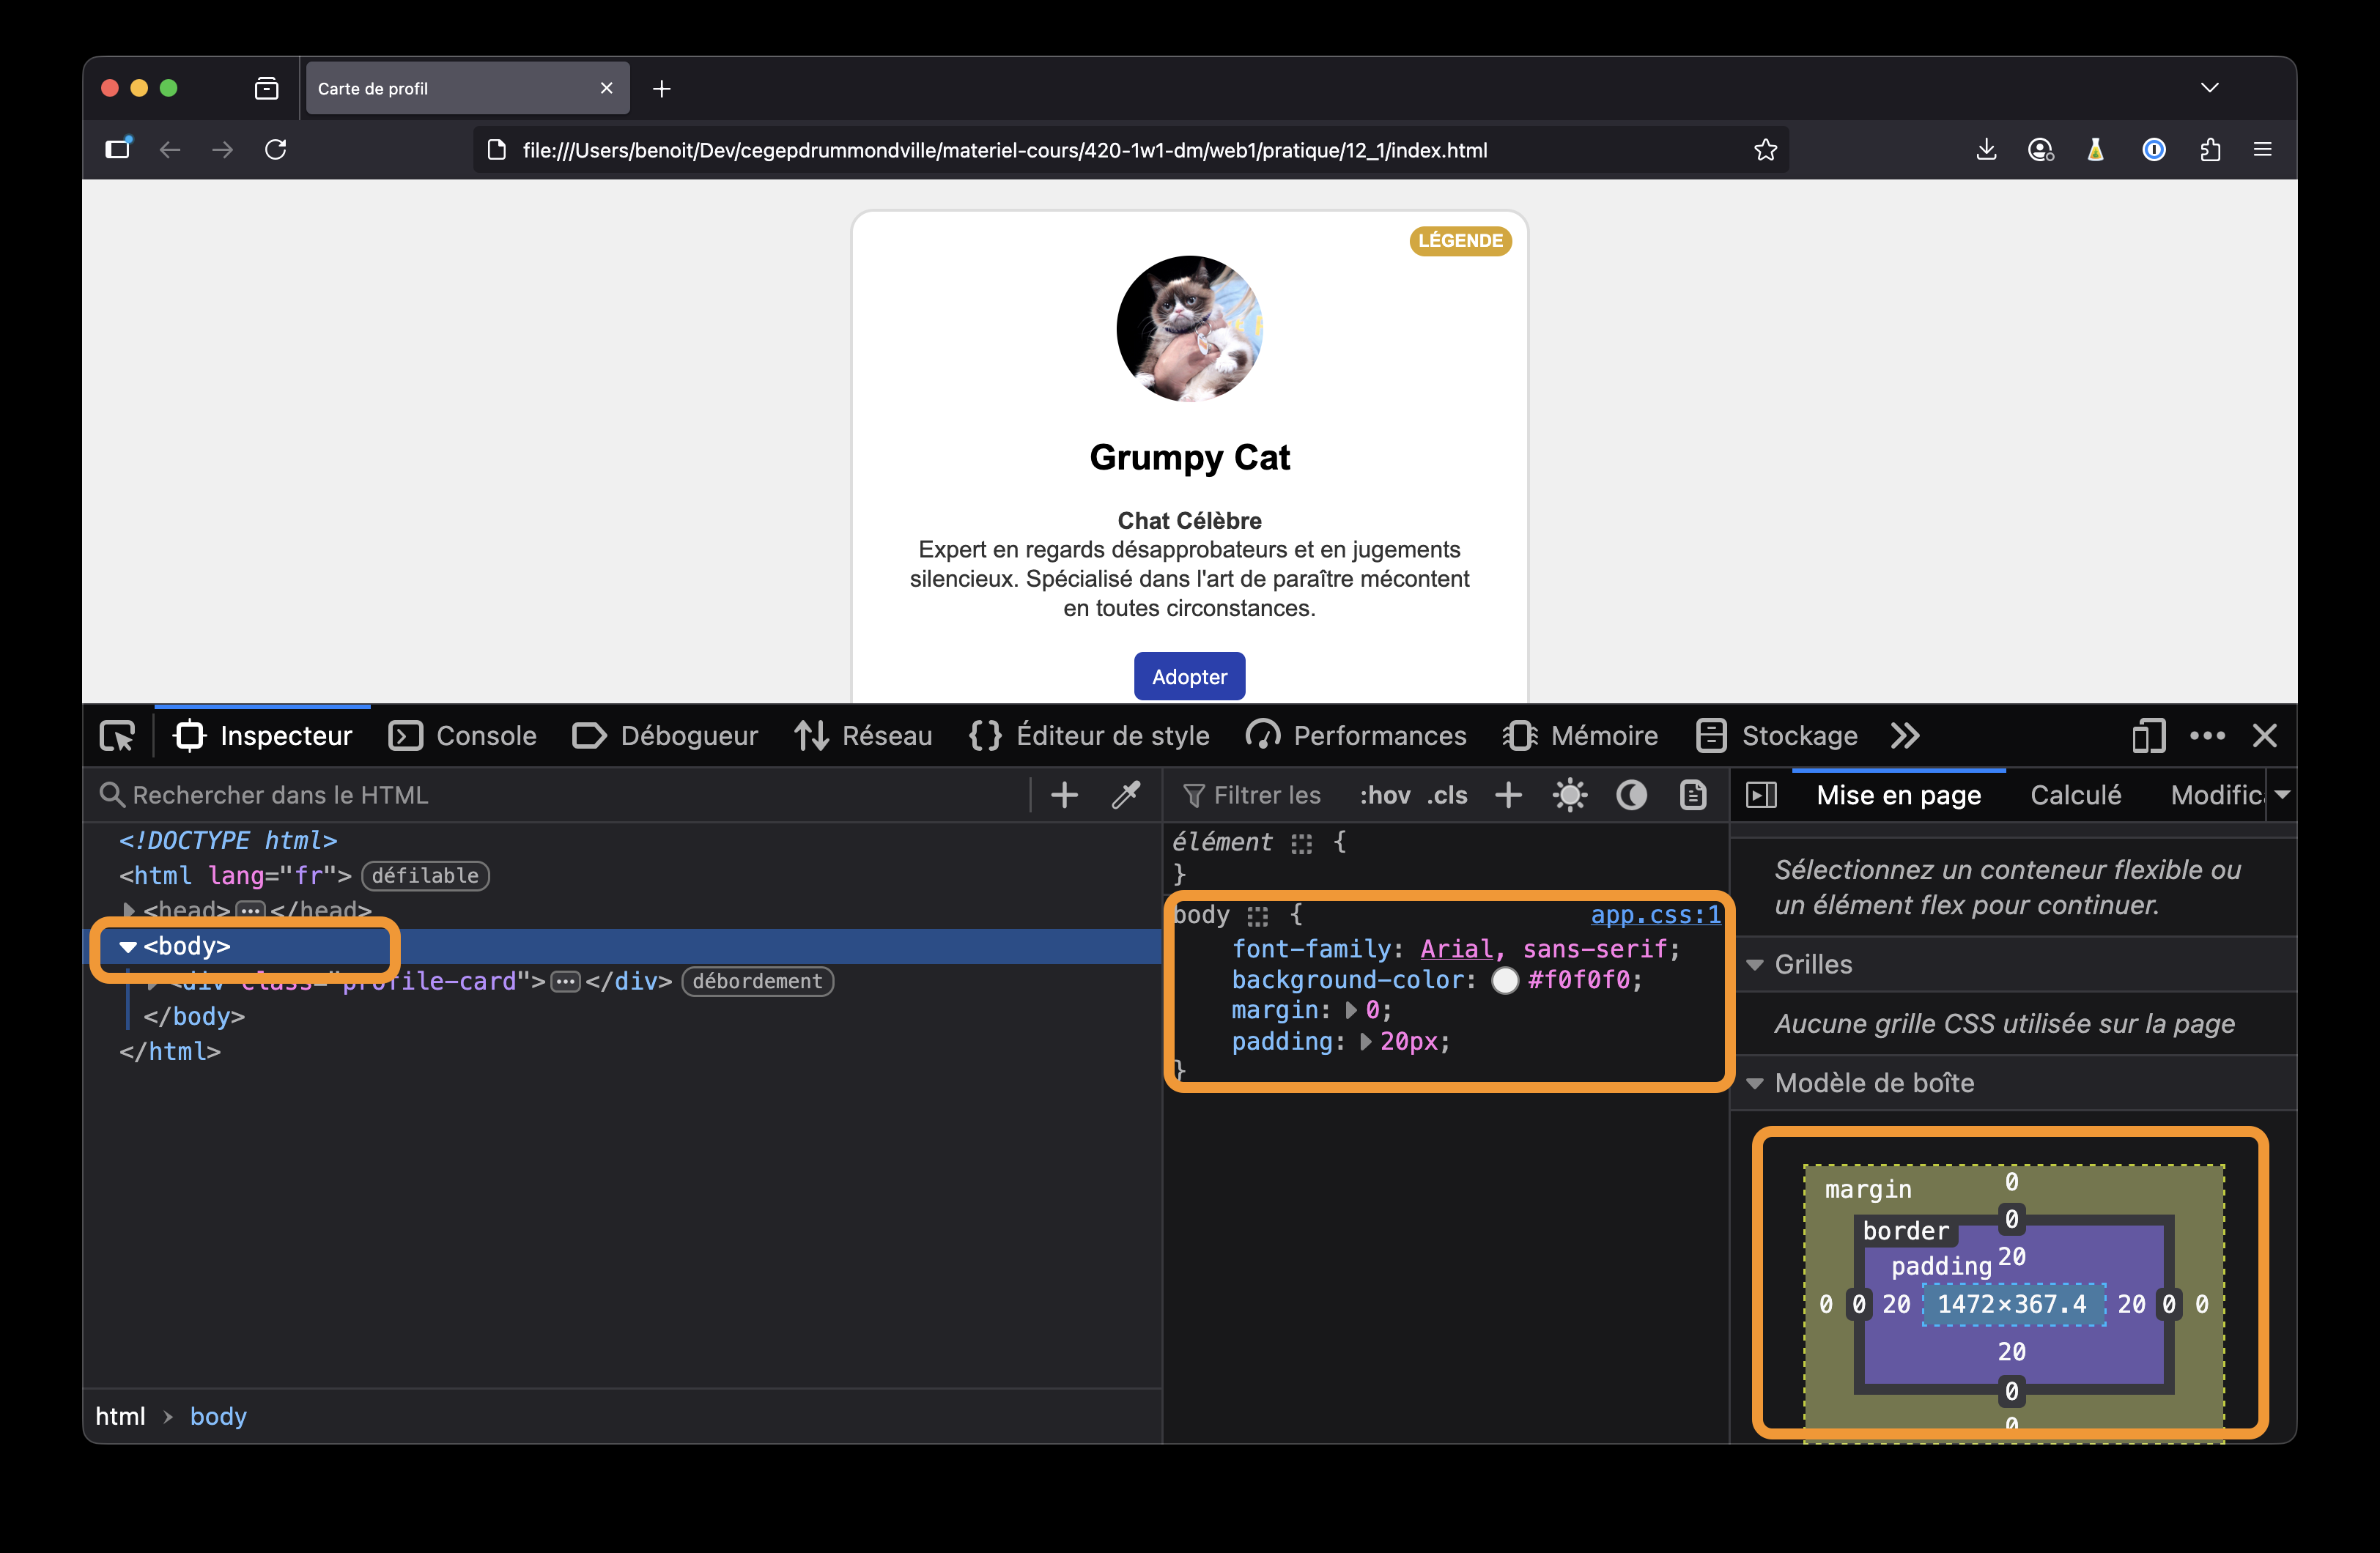
Task: Activate the element picker tool
Action: point(117,736)
